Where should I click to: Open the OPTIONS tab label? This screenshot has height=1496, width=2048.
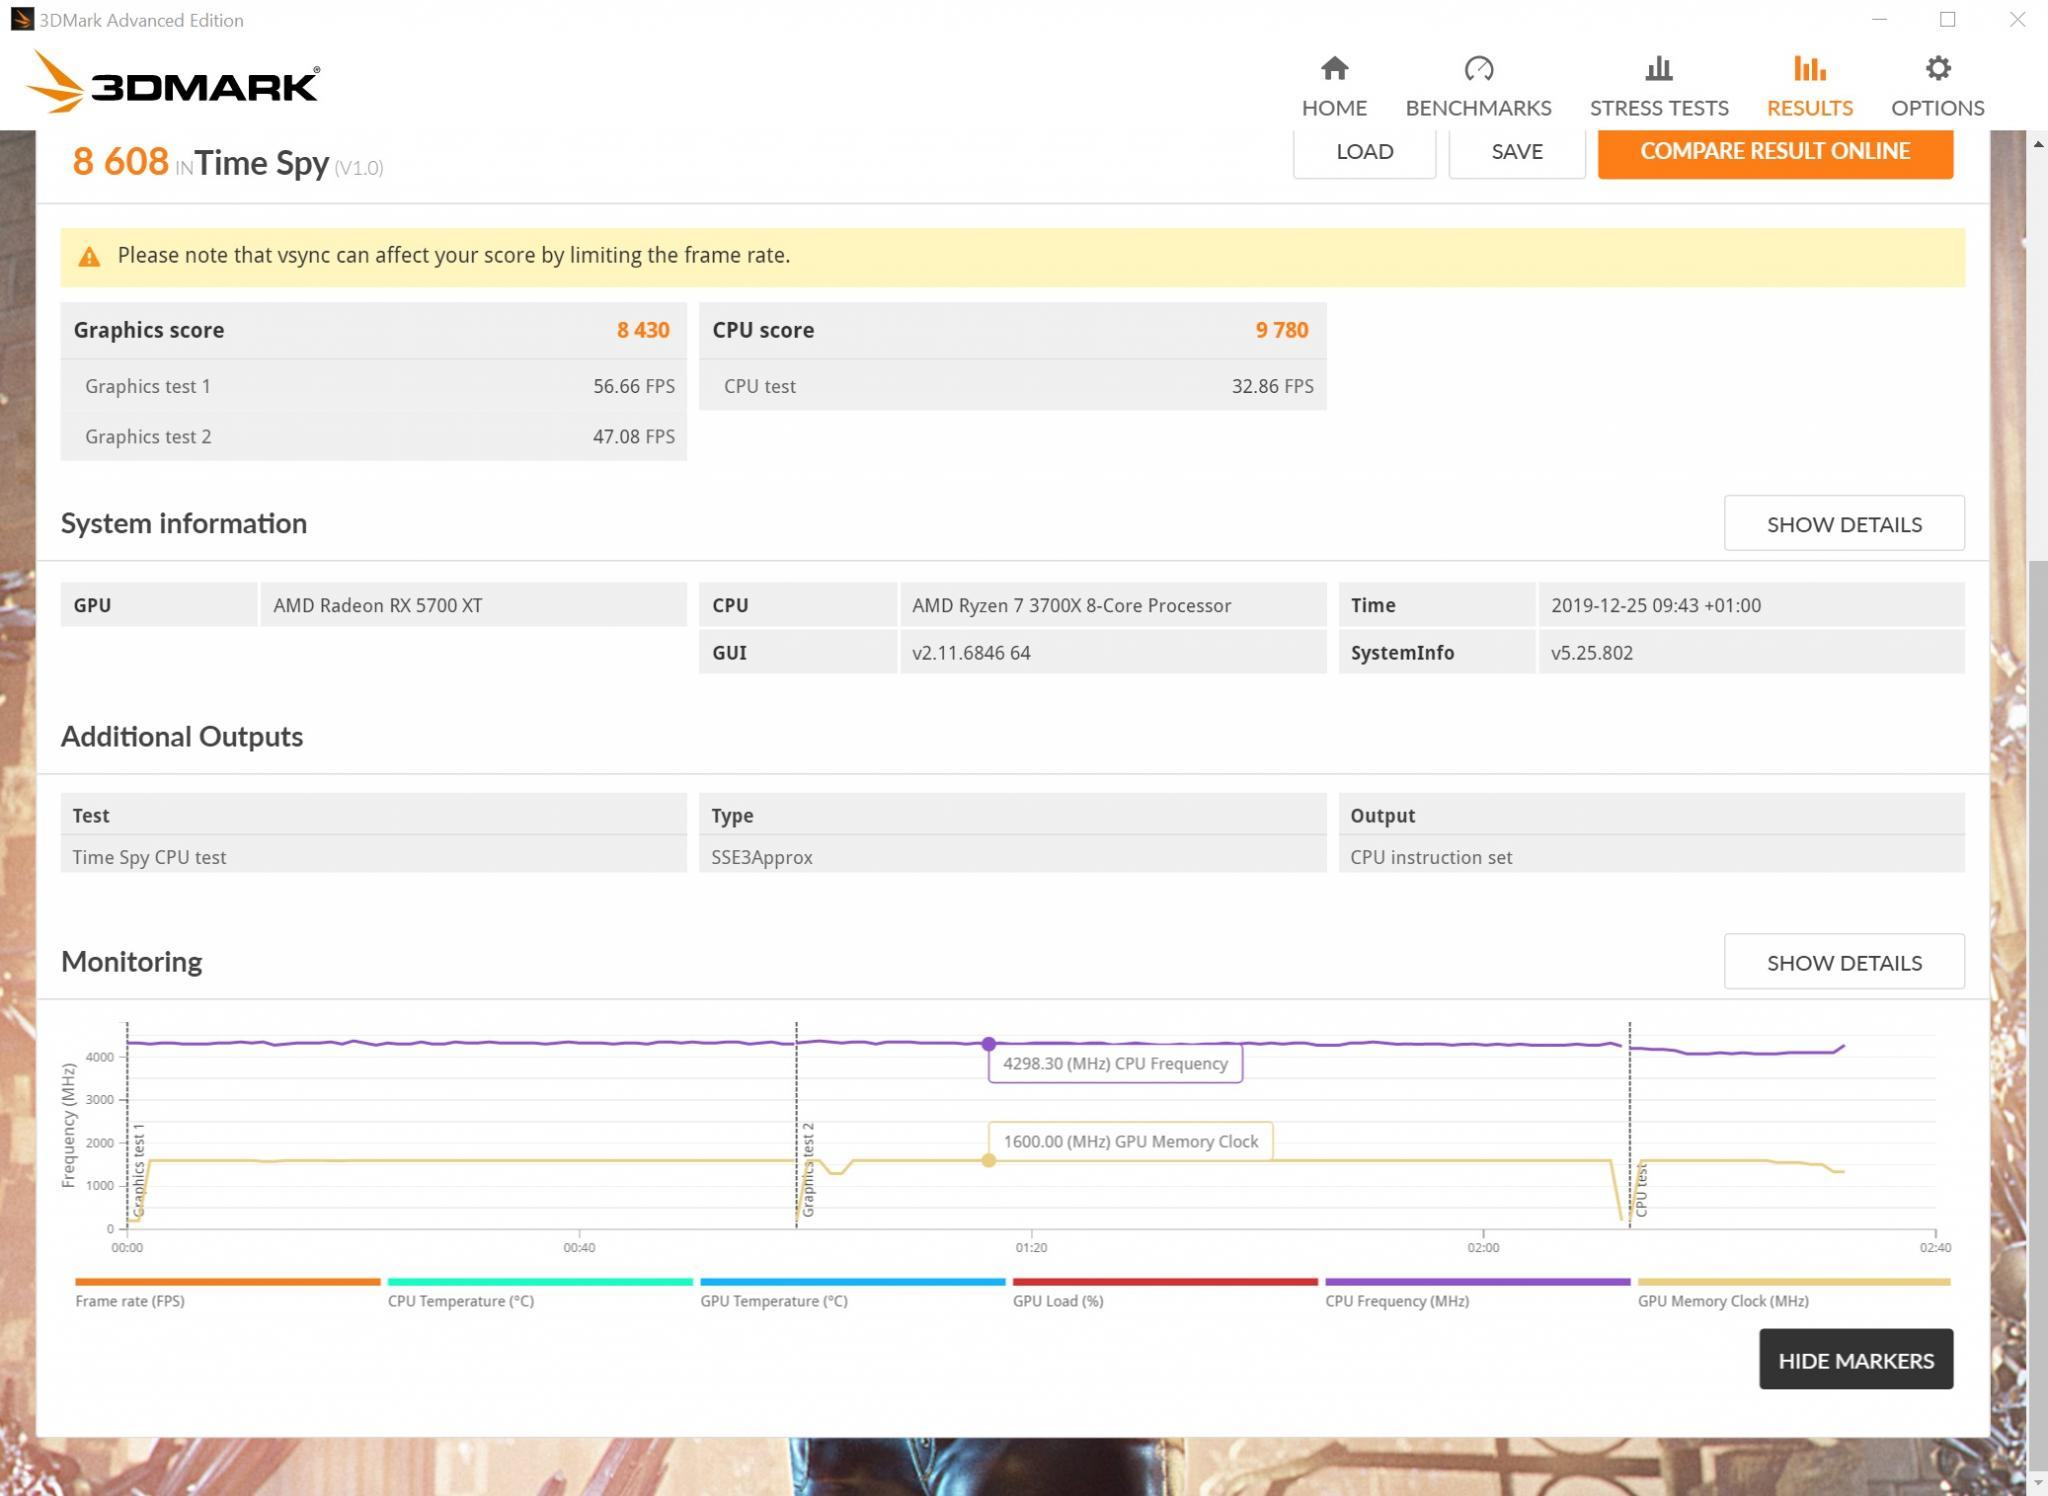(x=1937, y=108)
